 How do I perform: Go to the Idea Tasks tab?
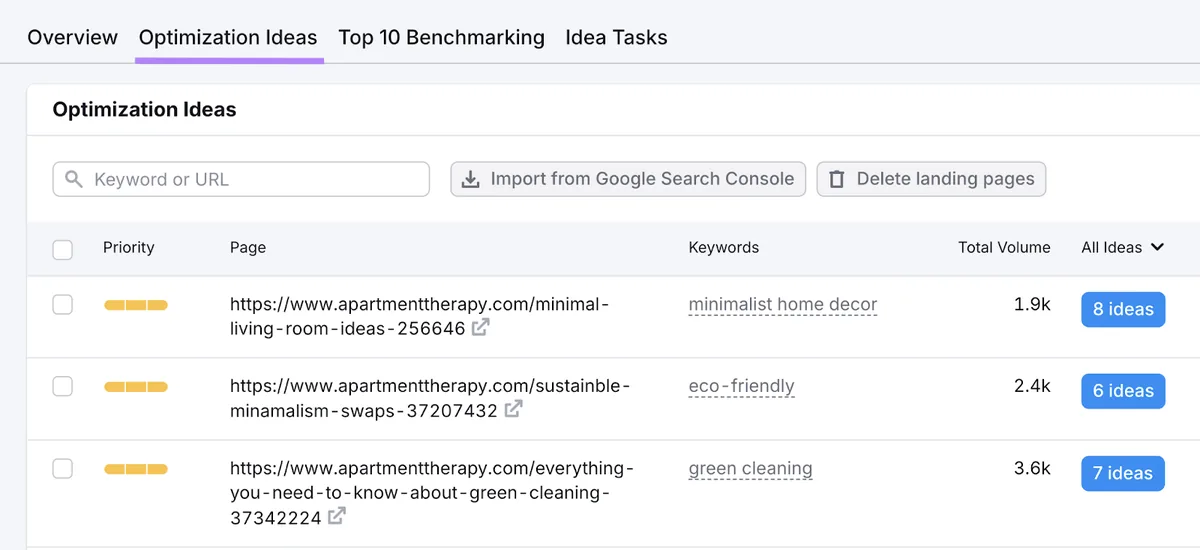click(x=616, y=37)
